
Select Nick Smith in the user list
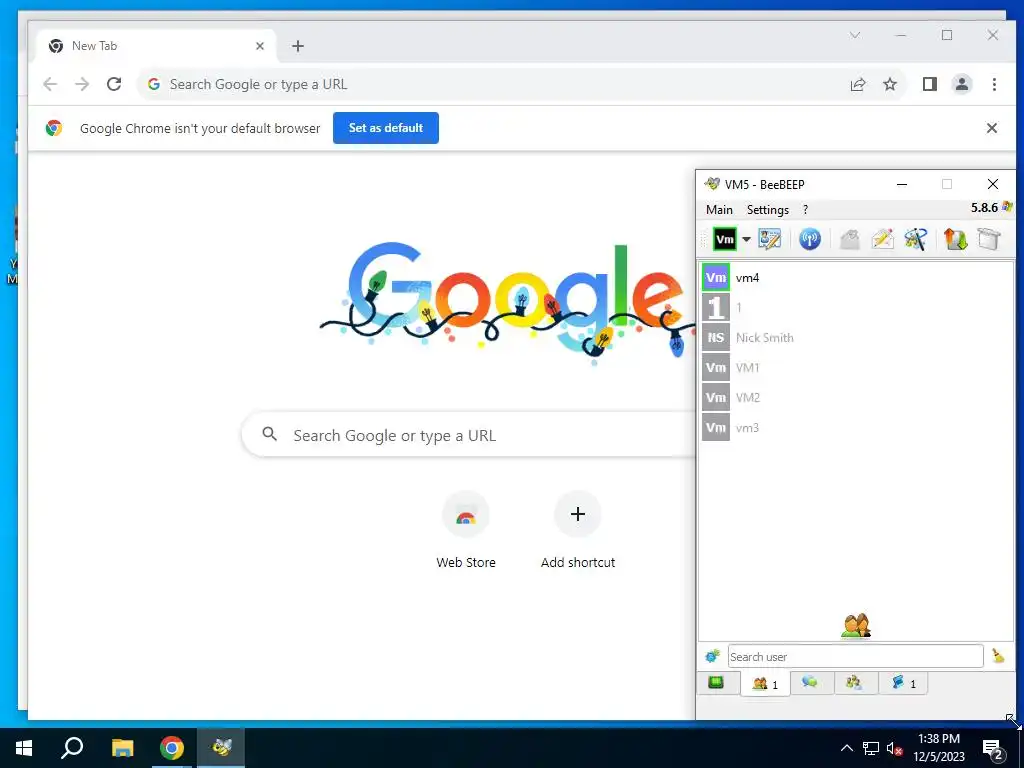click(856, 338)
